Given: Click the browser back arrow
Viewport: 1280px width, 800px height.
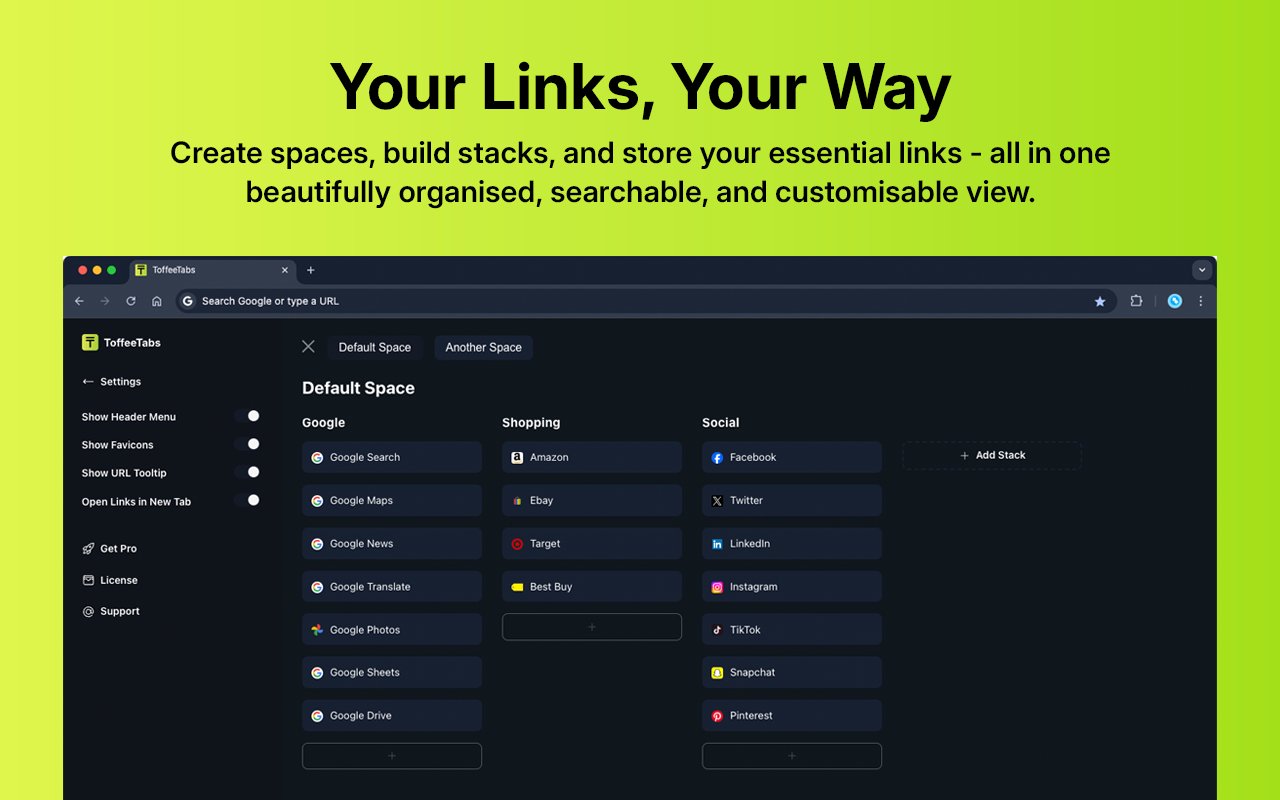Looking at the screenshot, I should click(80, 301).
